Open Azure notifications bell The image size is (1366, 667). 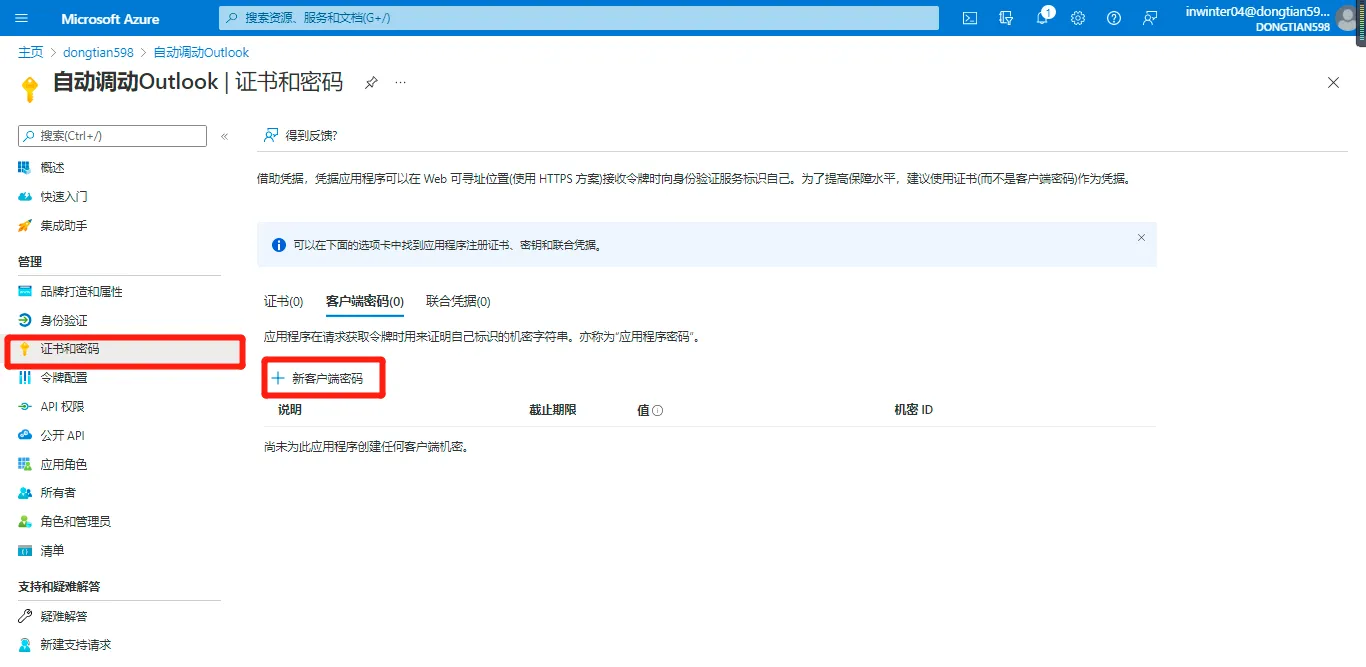tap(1041, 17)
